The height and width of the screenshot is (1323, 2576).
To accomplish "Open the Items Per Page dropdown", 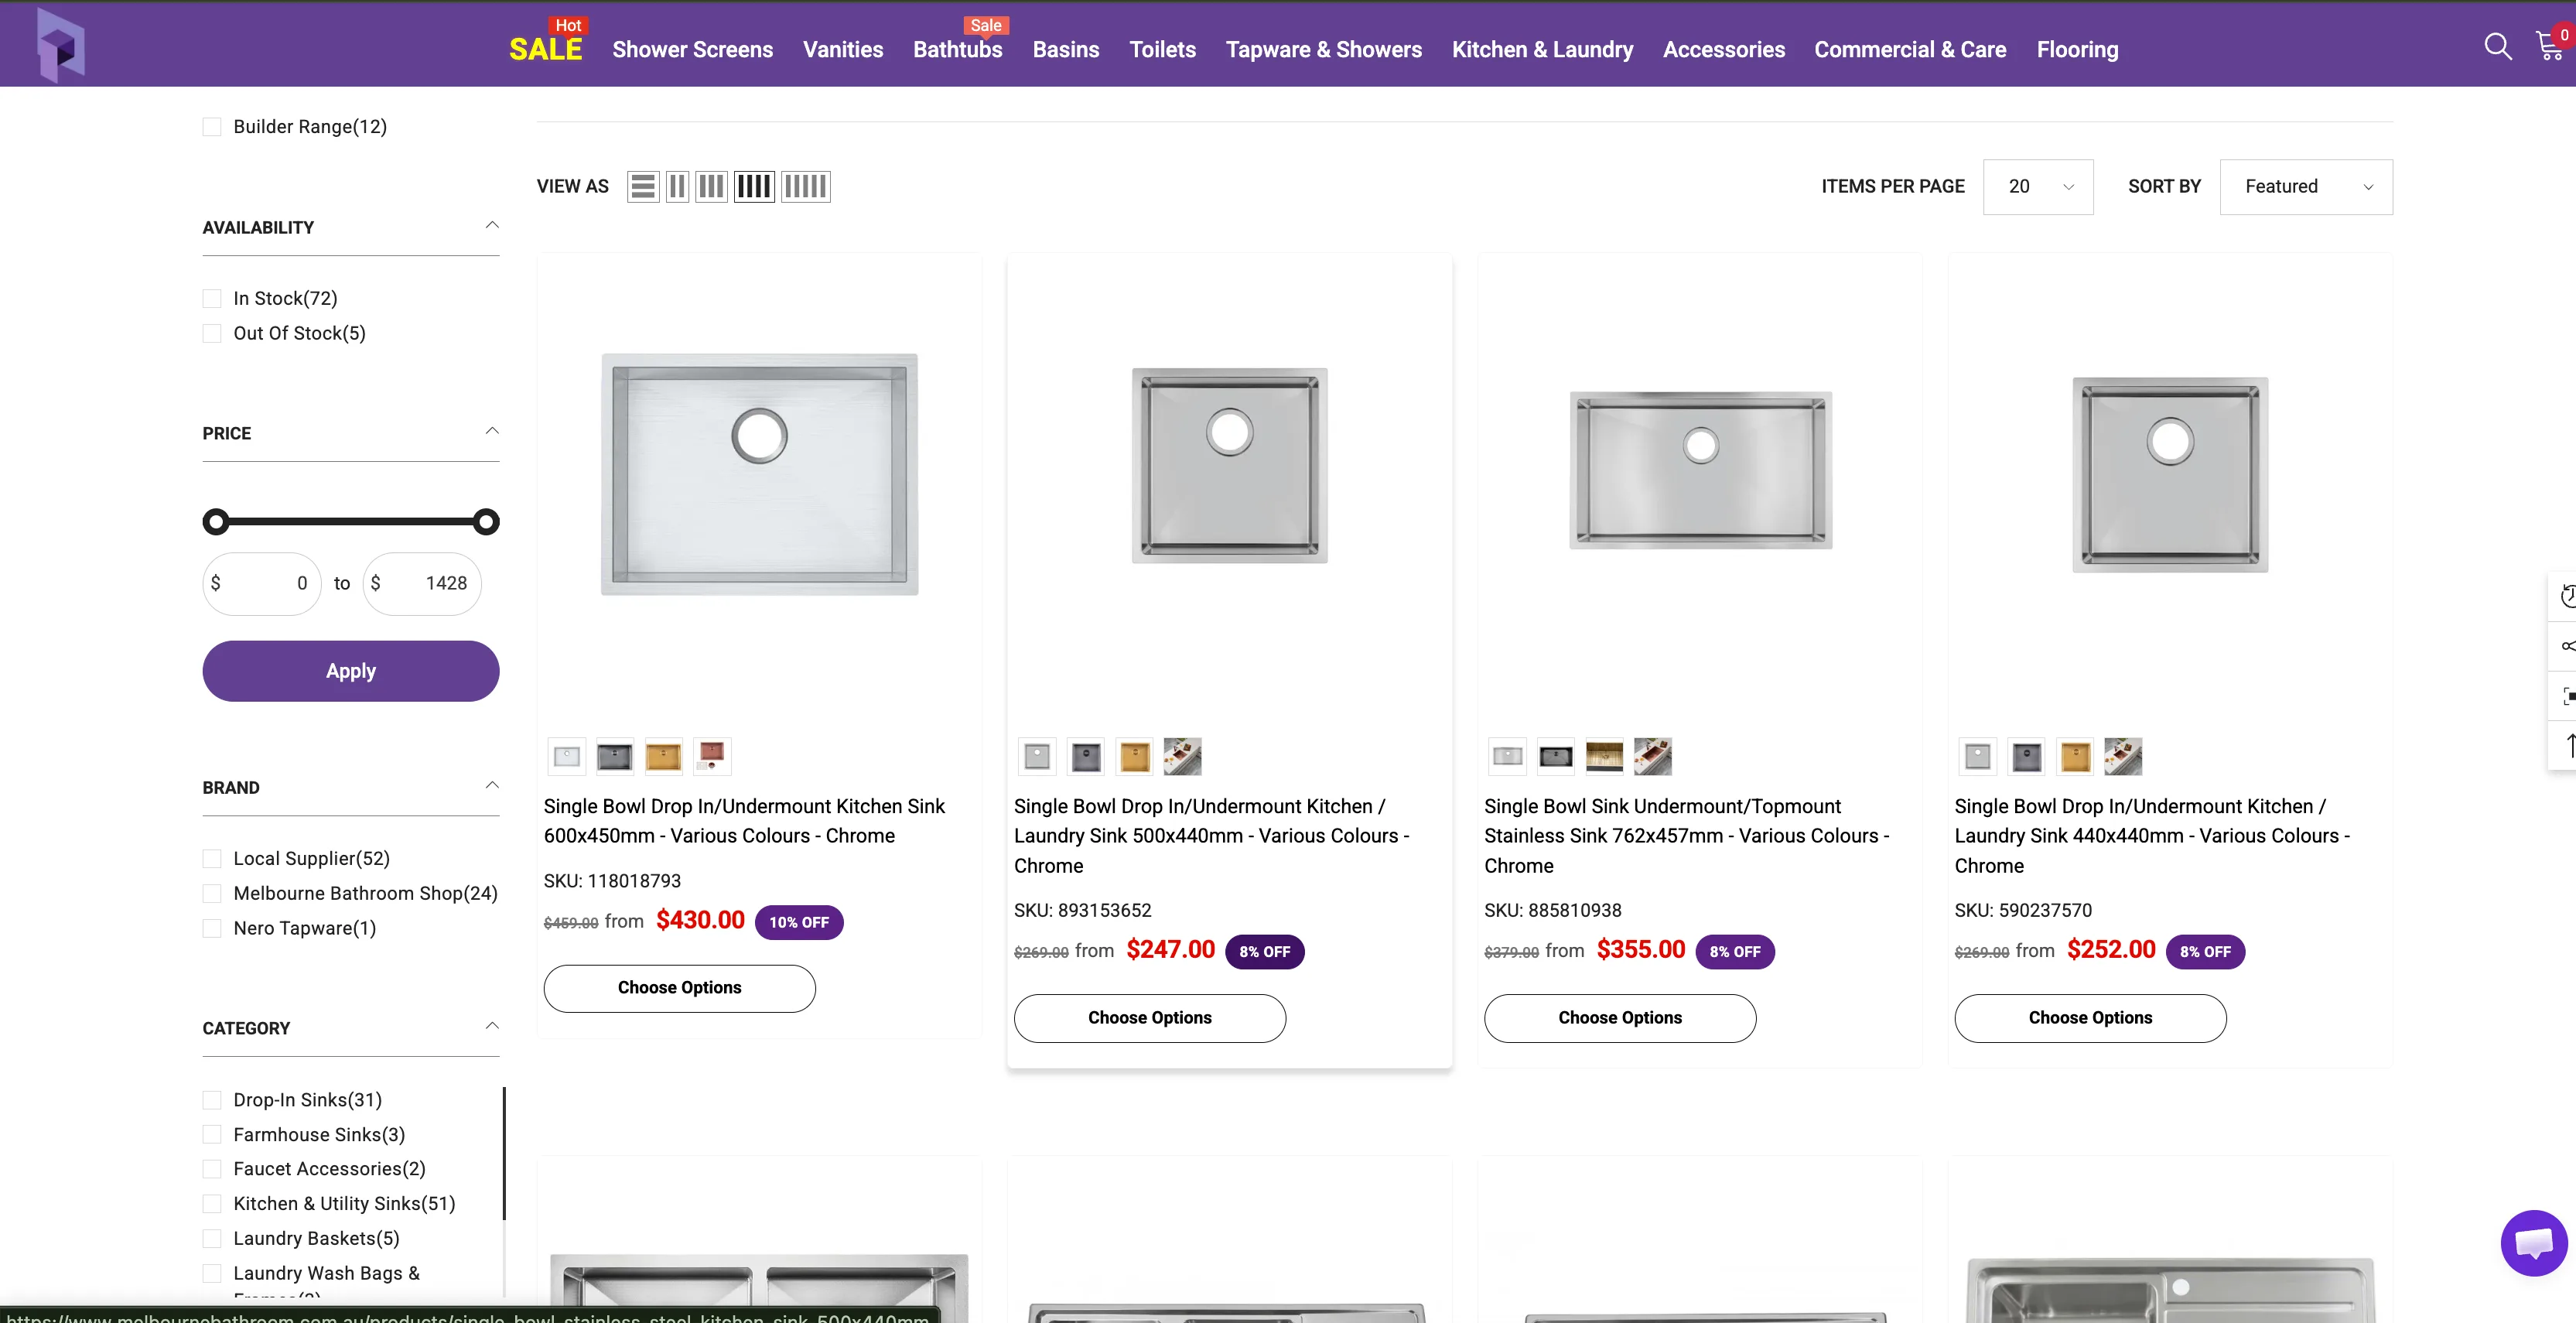I will coord(2038,187).
